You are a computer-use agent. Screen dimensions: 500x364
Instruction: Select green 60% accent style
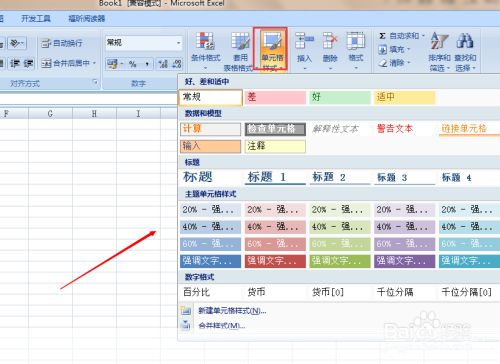340,244
